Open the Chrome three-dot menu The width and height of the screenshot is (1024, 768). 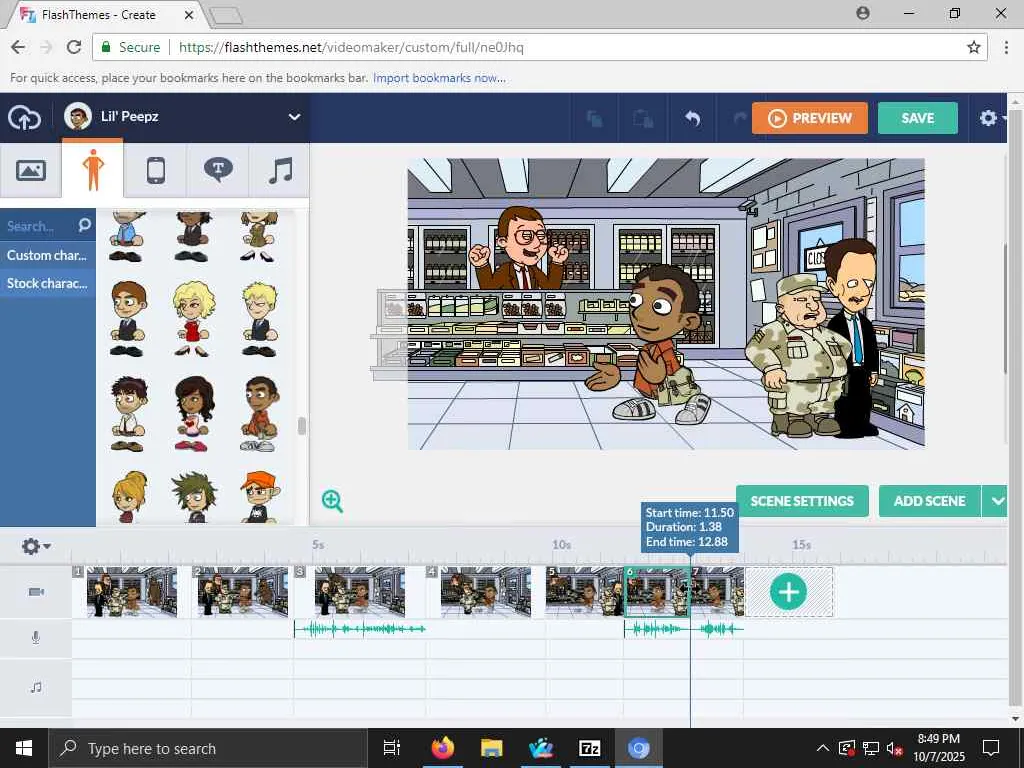click(x=1006, y=47)
